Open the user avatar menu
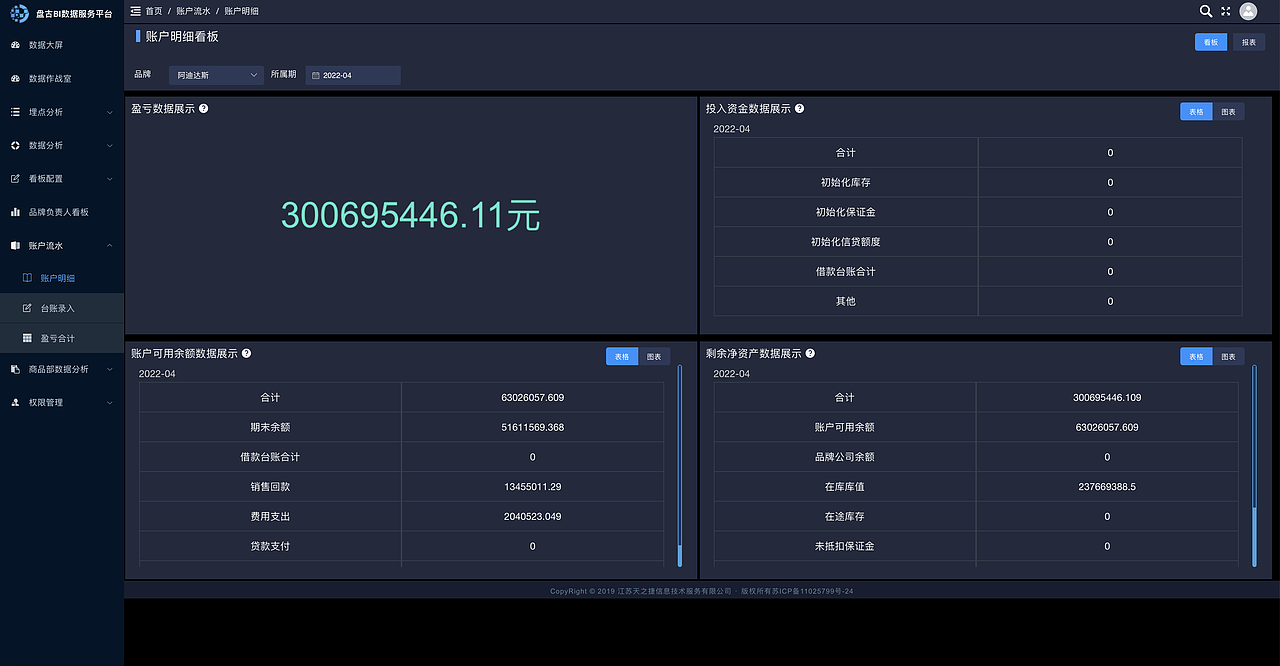The height and width of the screenshot is (666, 1280). (x=1247, y=11)
